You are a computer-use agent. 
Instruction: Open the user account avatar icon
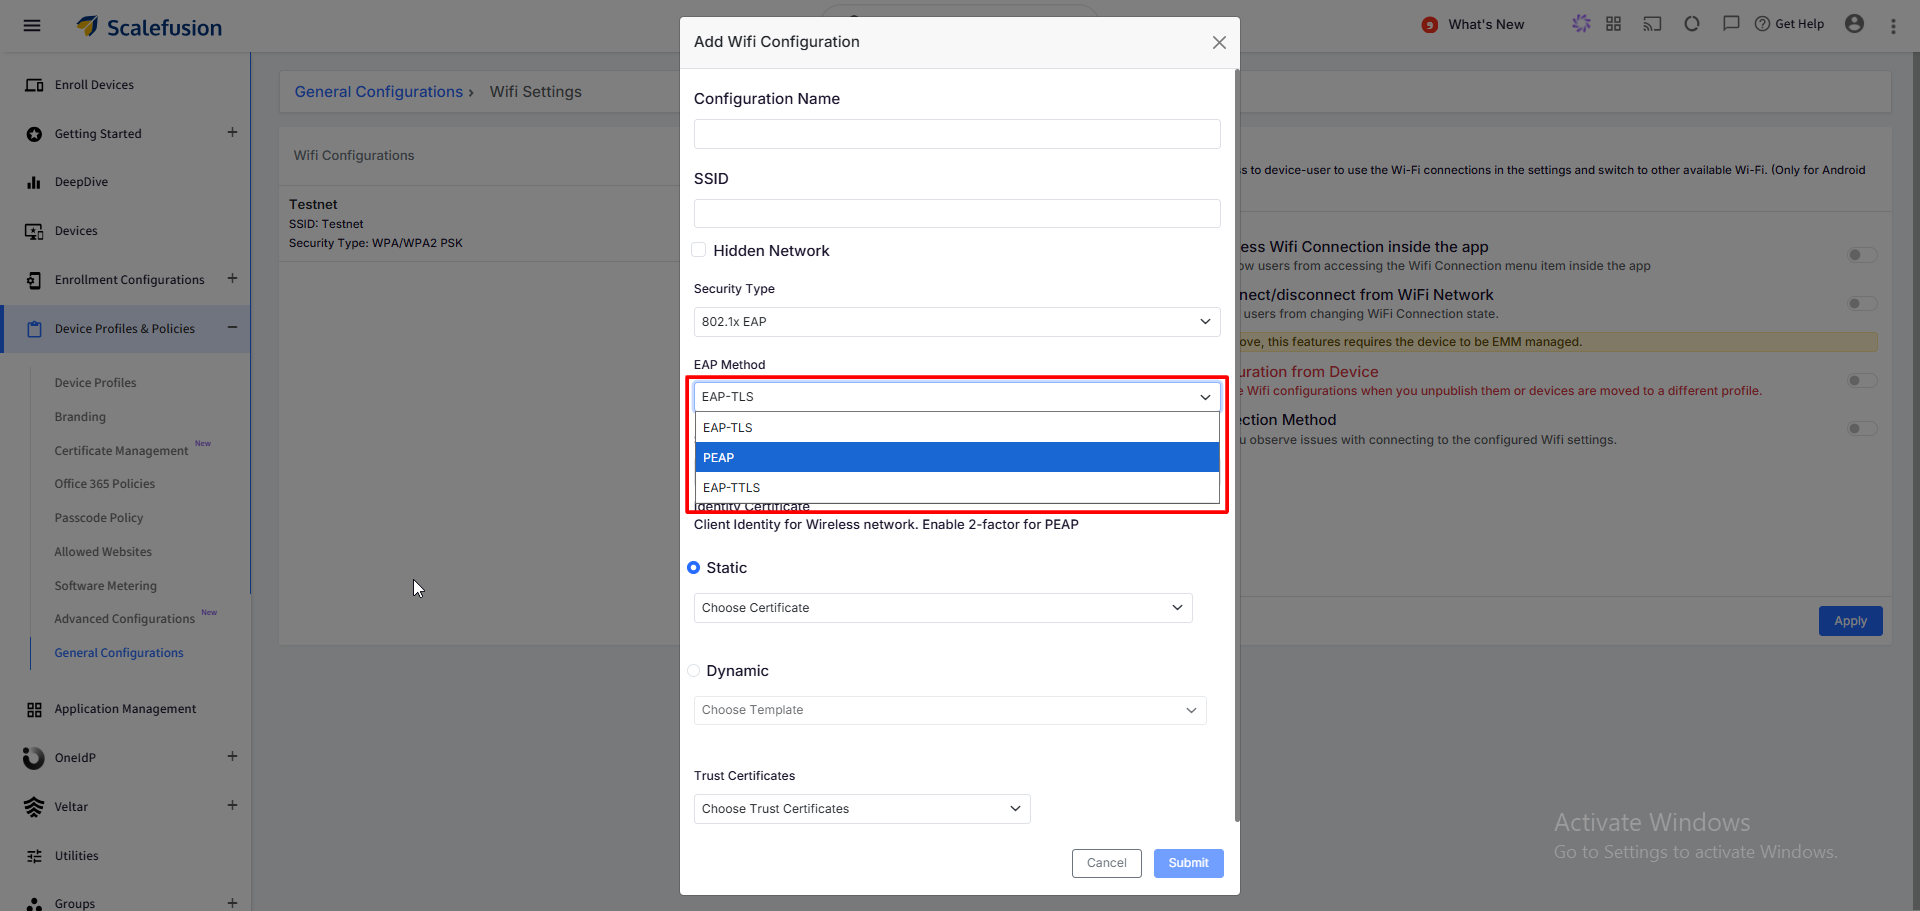point(1854,24)
